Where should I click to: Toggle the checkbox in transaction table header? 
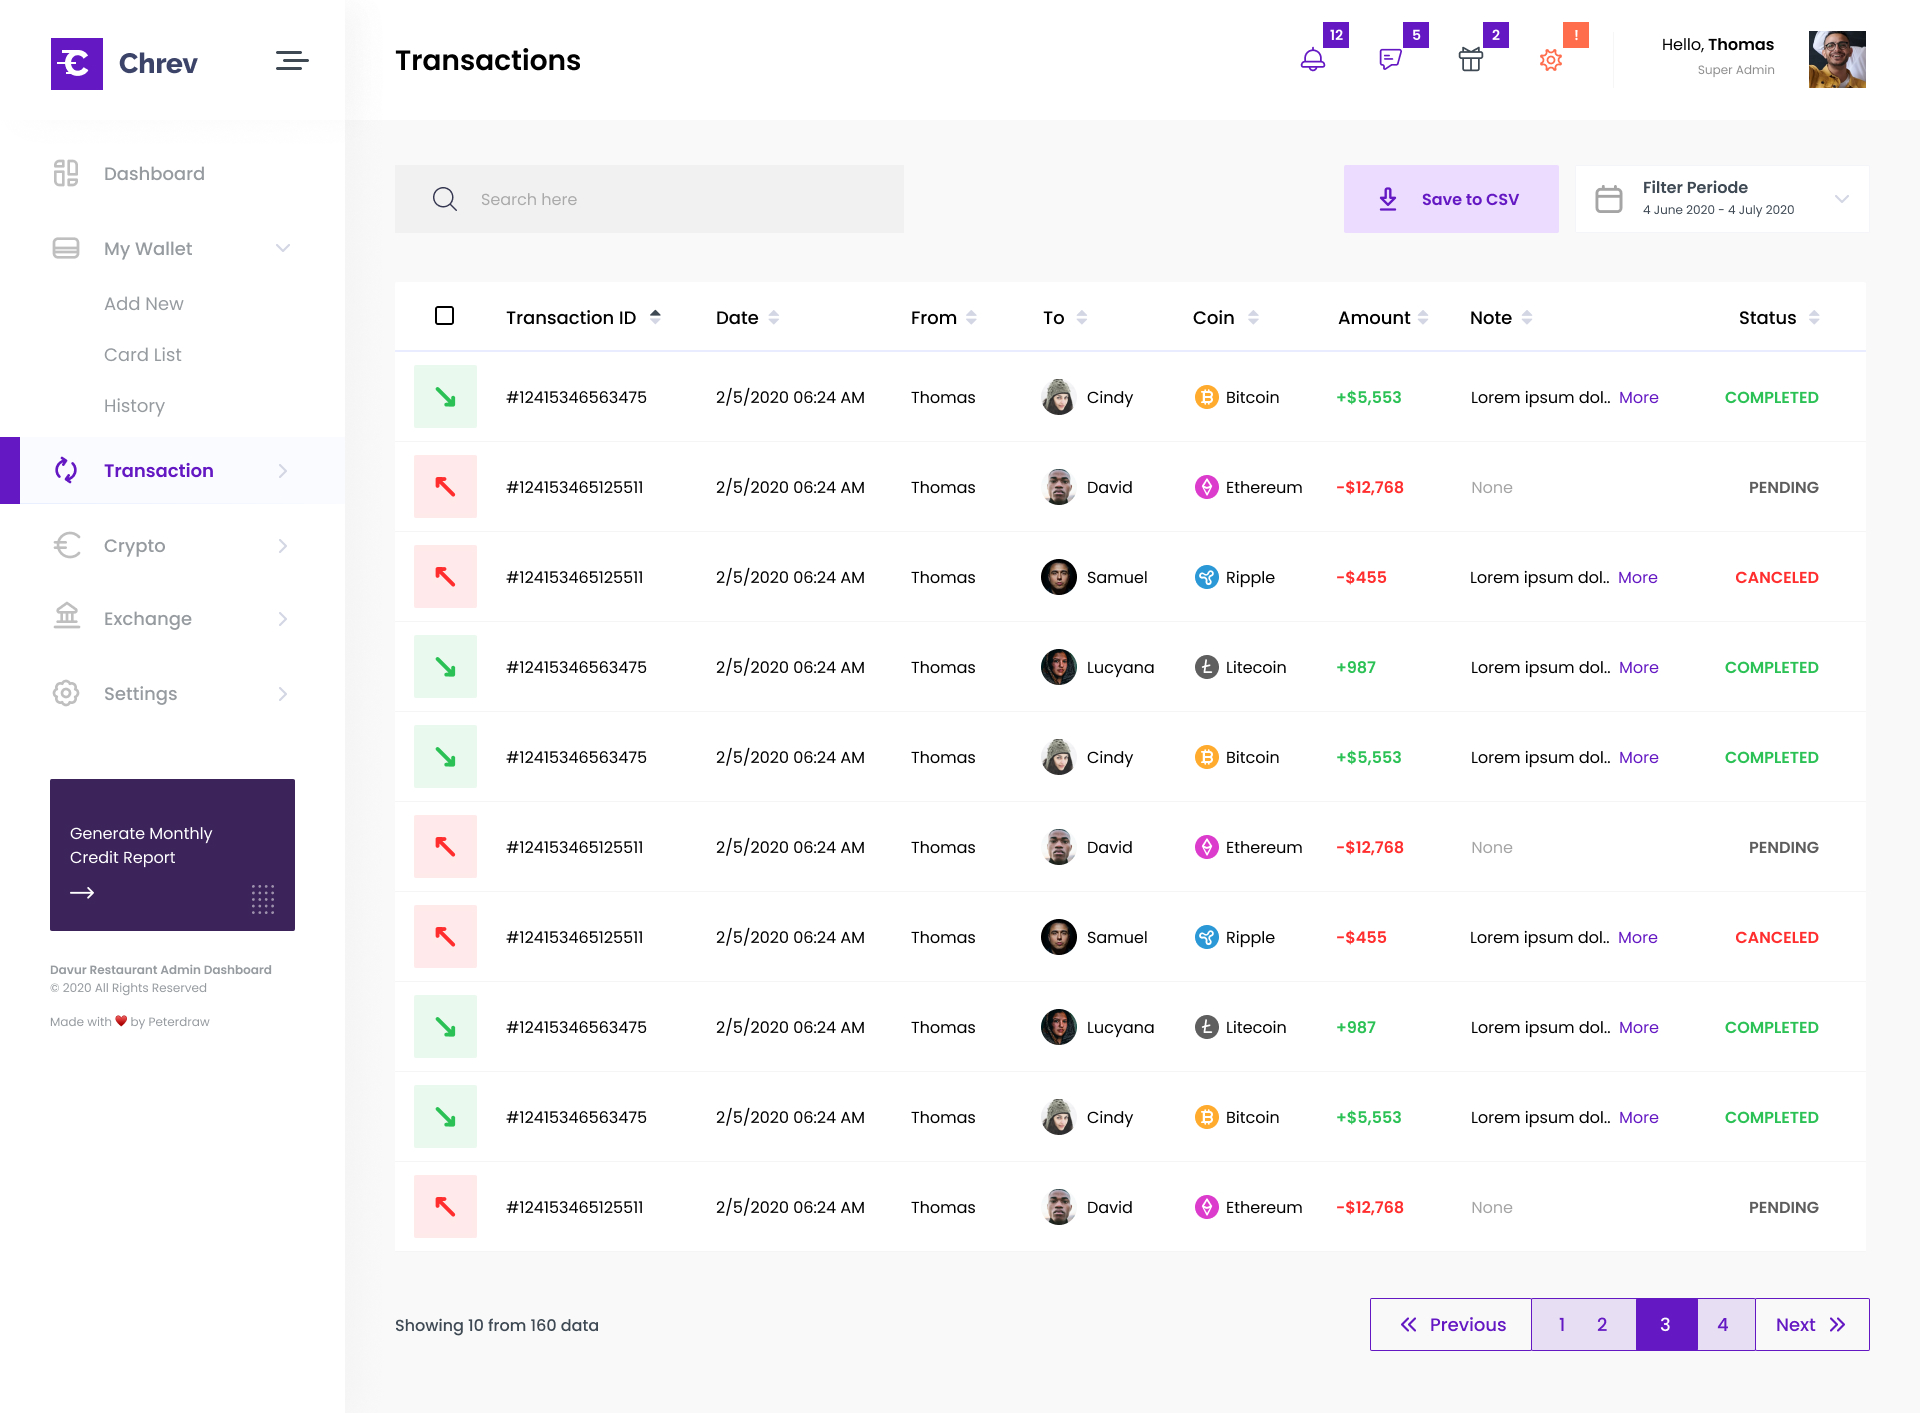[444, 316]
